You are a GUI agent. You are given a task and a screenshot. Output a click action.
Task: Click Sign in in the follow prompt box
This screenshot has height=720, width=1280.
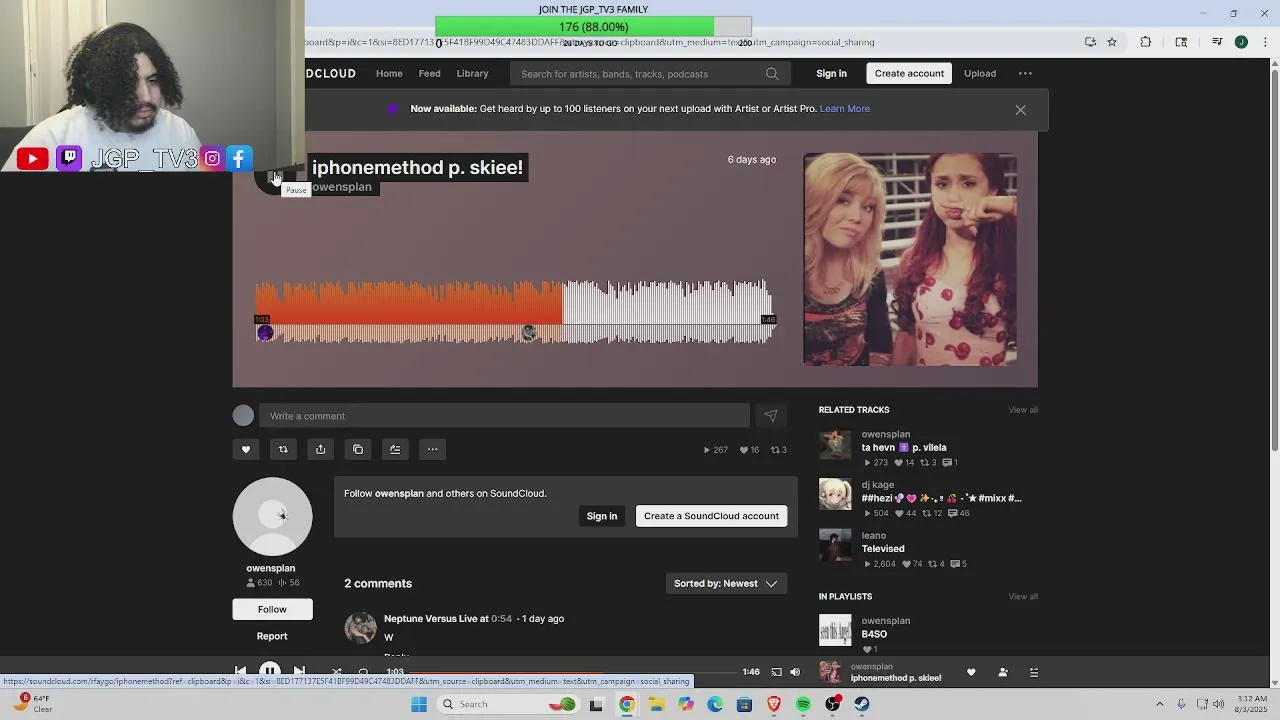[x=602, y=516]
